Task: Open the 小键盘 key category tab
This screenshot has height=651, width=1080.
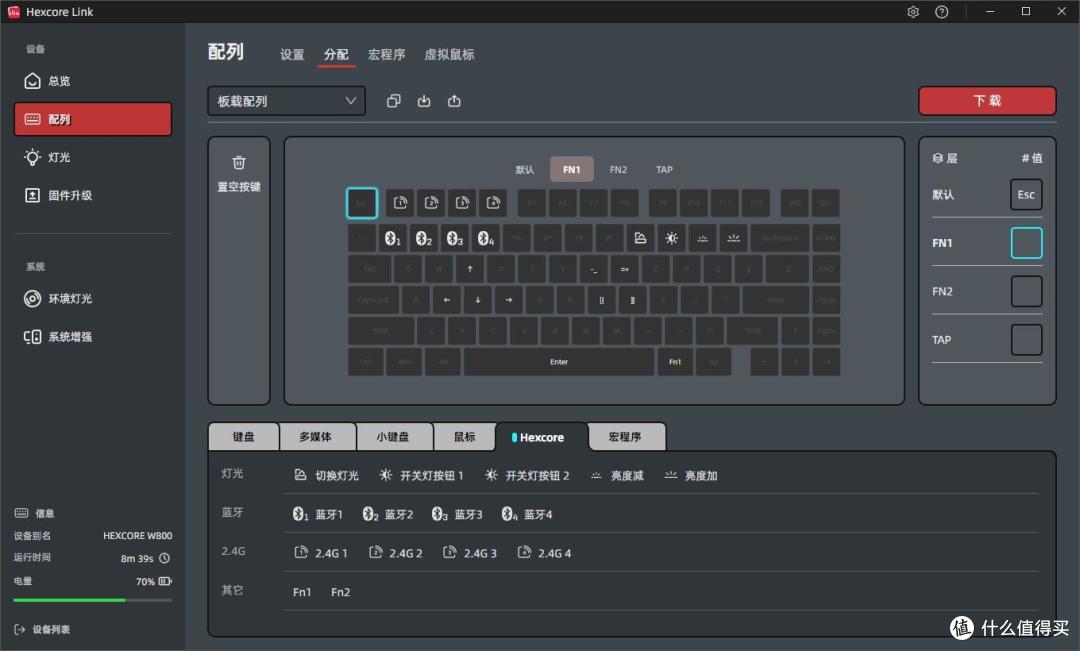Action: pyautogui.click(x=393, y=437)
